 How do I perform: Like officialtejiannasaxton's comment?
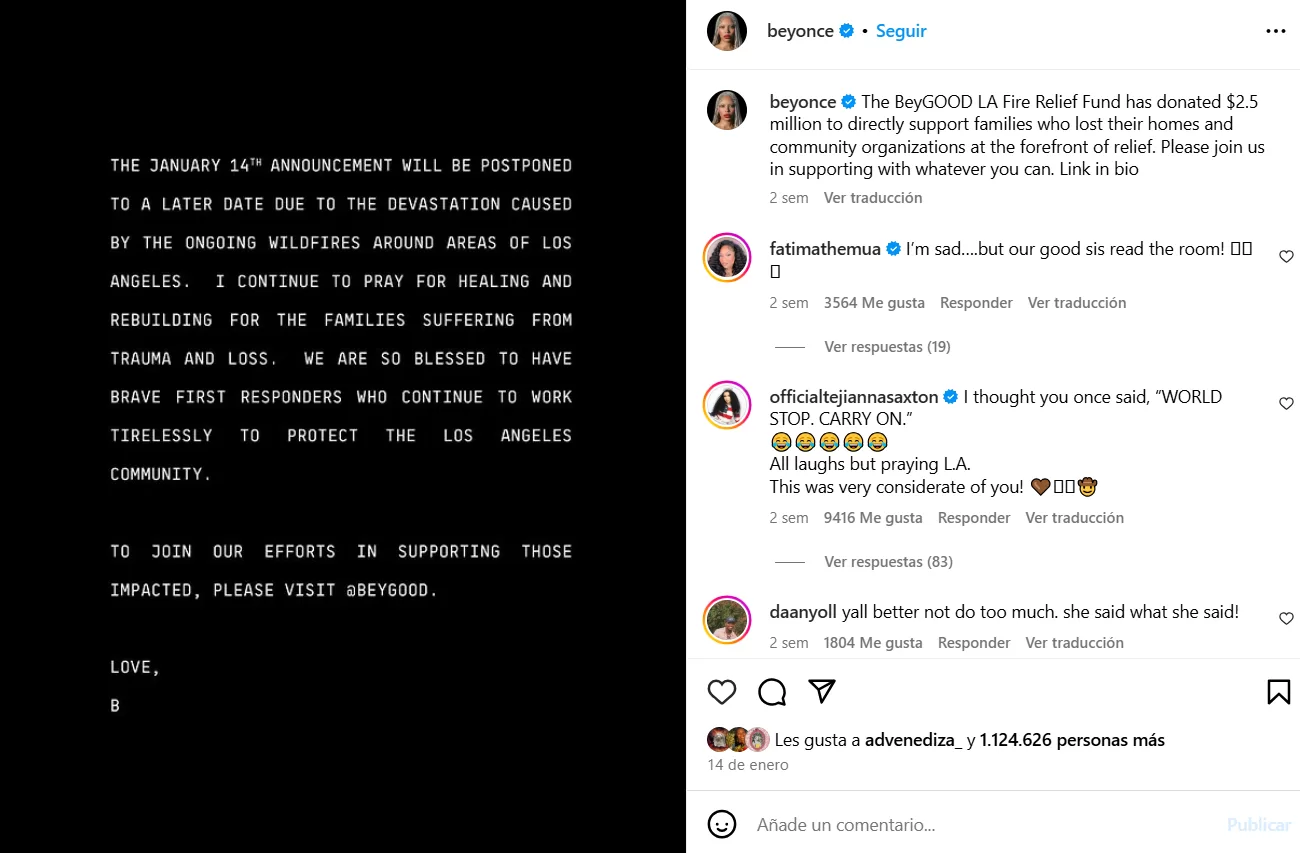pyautogui.click(x=1286, y=404)
